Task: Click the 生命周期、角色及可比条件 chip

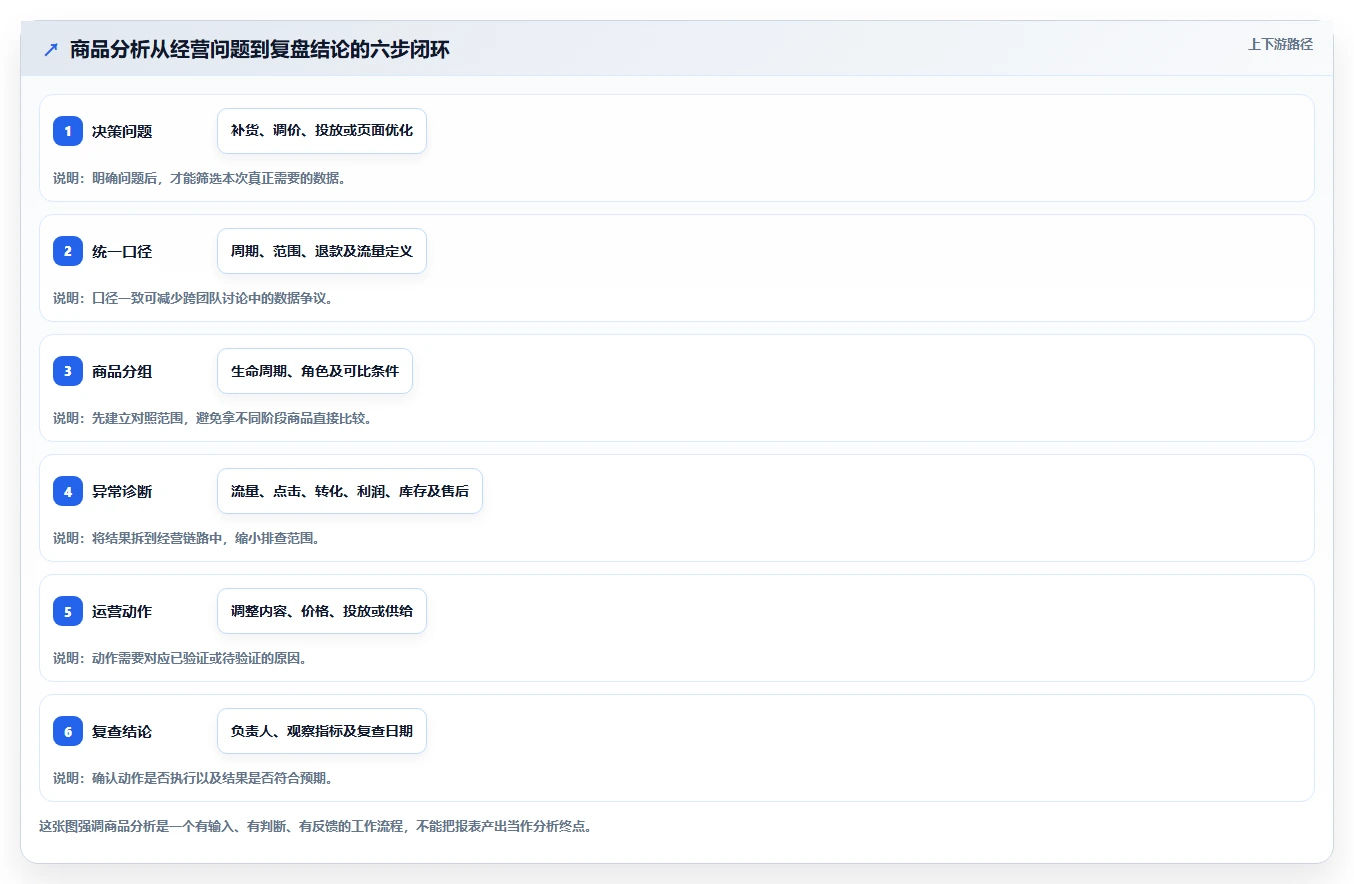Action: [x=315, y=371]
